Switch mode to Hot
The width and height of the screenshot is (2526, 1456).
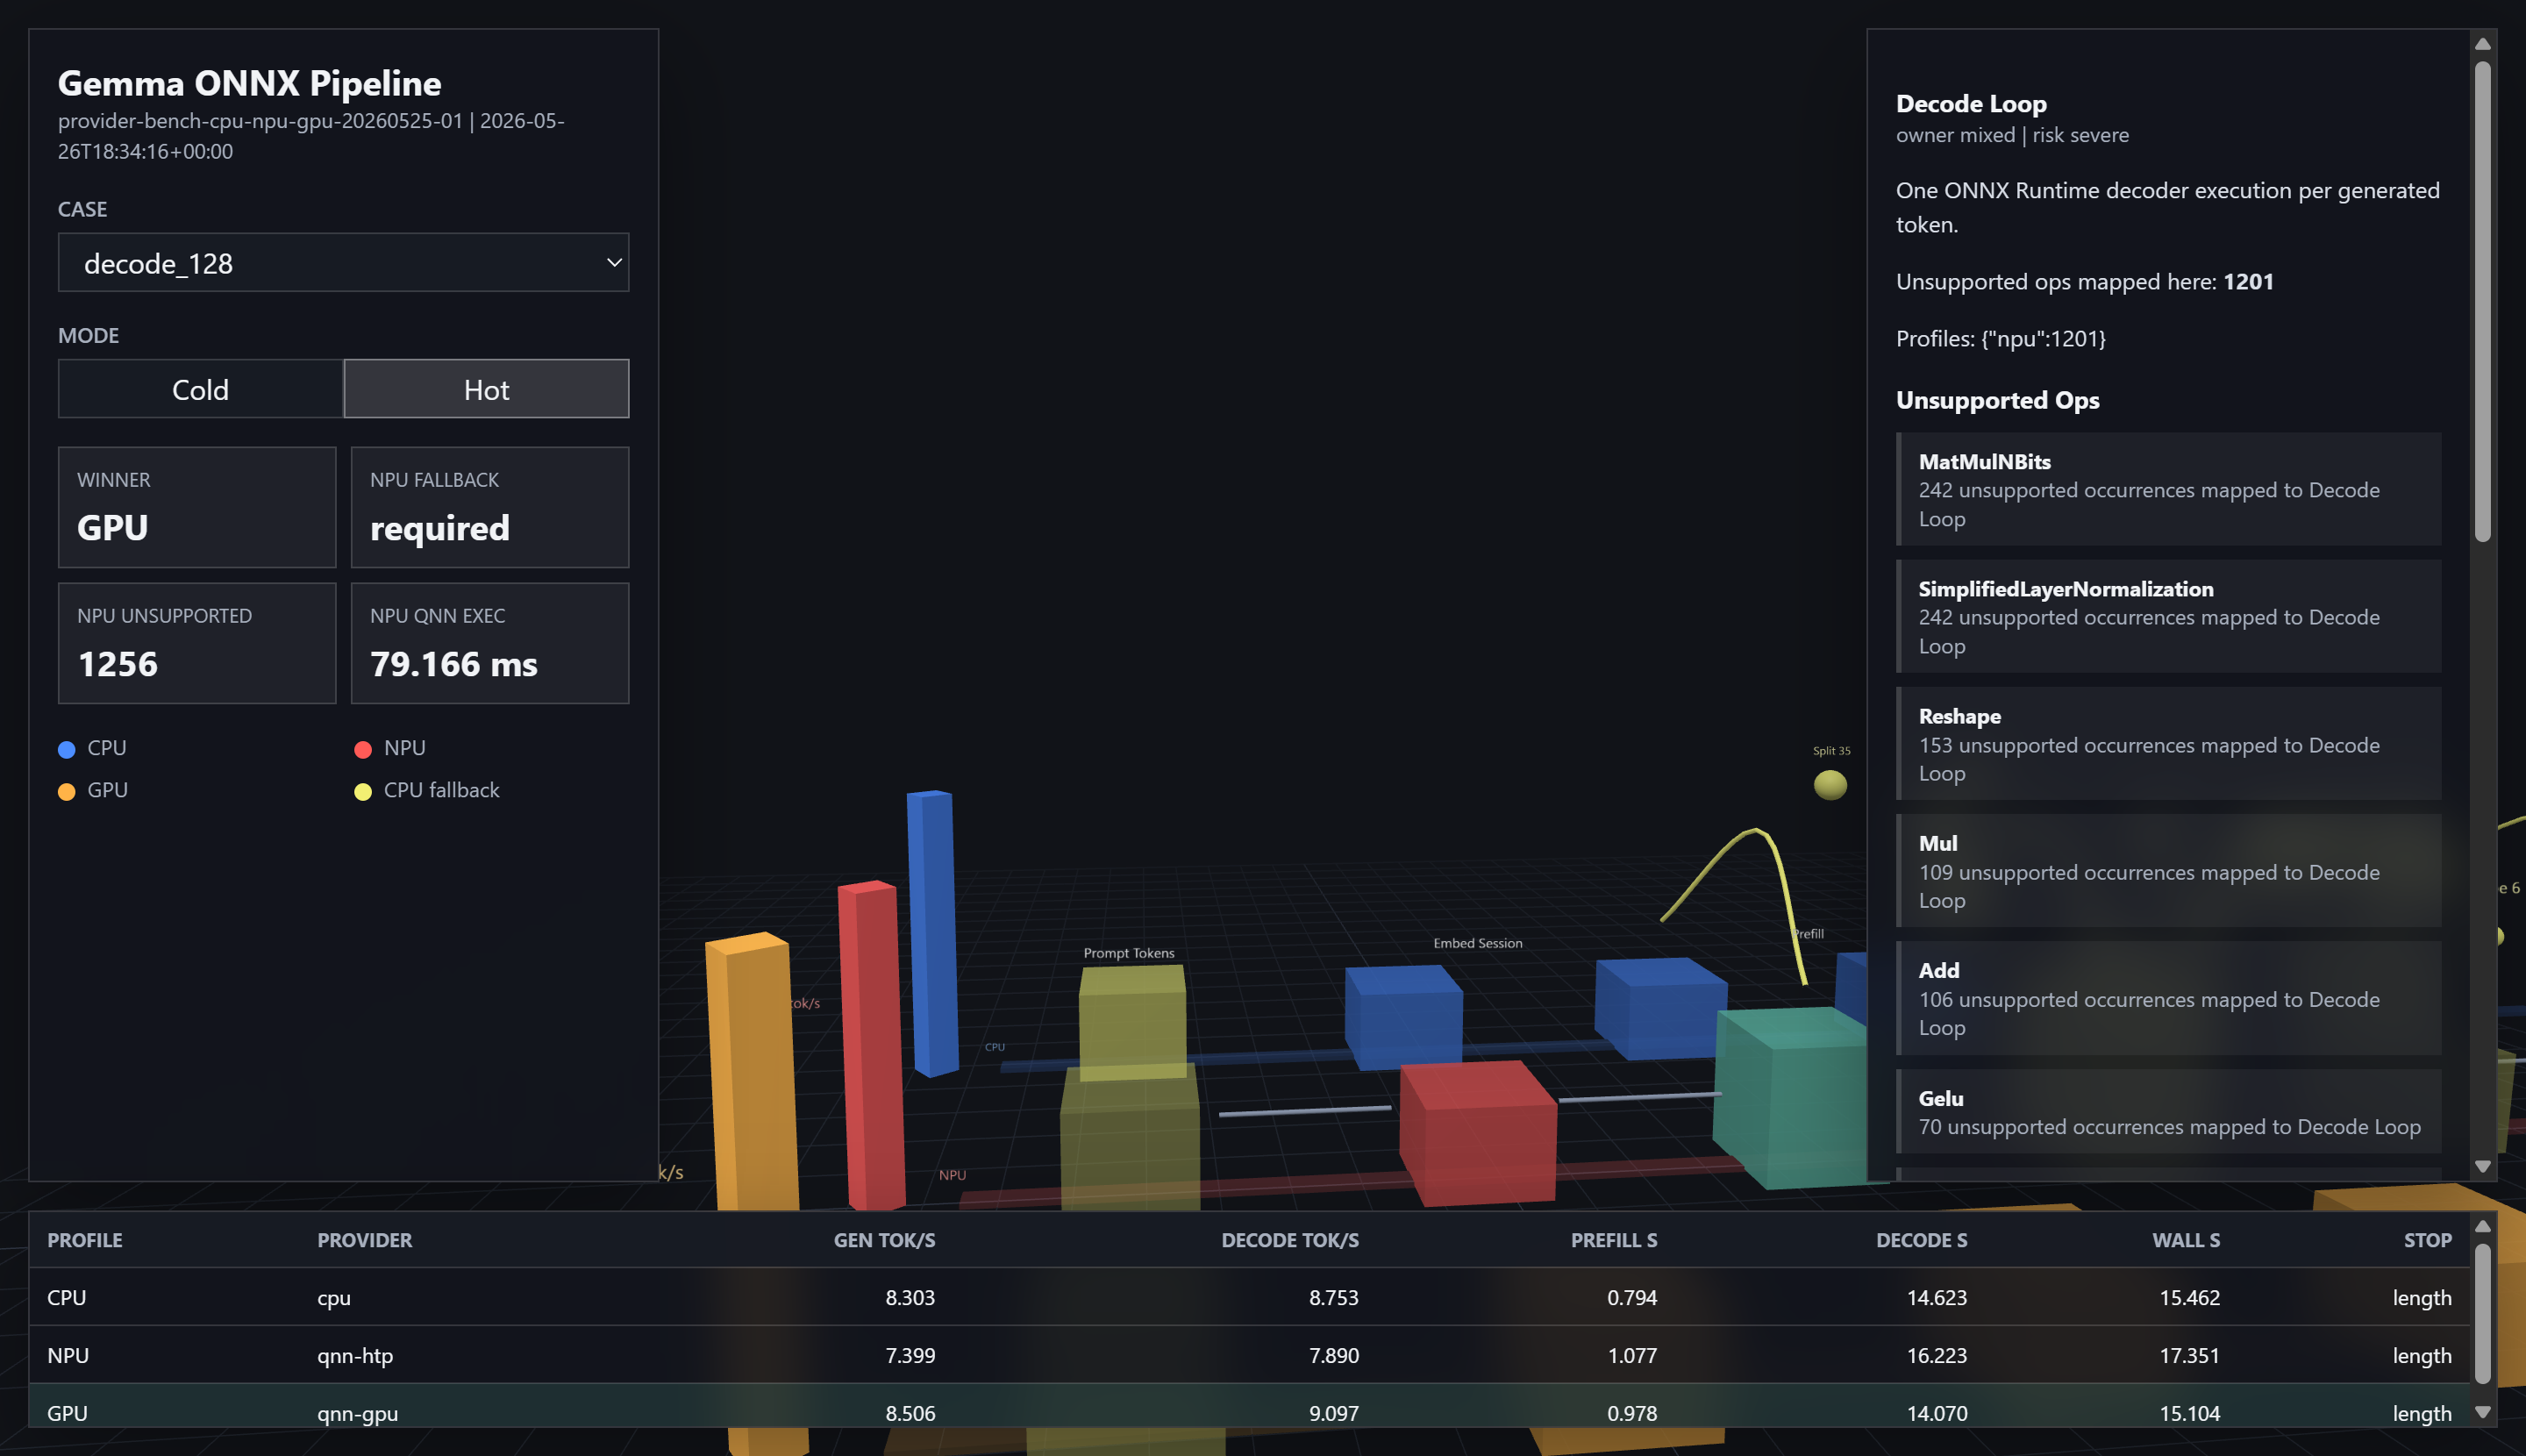click(486, 389)
